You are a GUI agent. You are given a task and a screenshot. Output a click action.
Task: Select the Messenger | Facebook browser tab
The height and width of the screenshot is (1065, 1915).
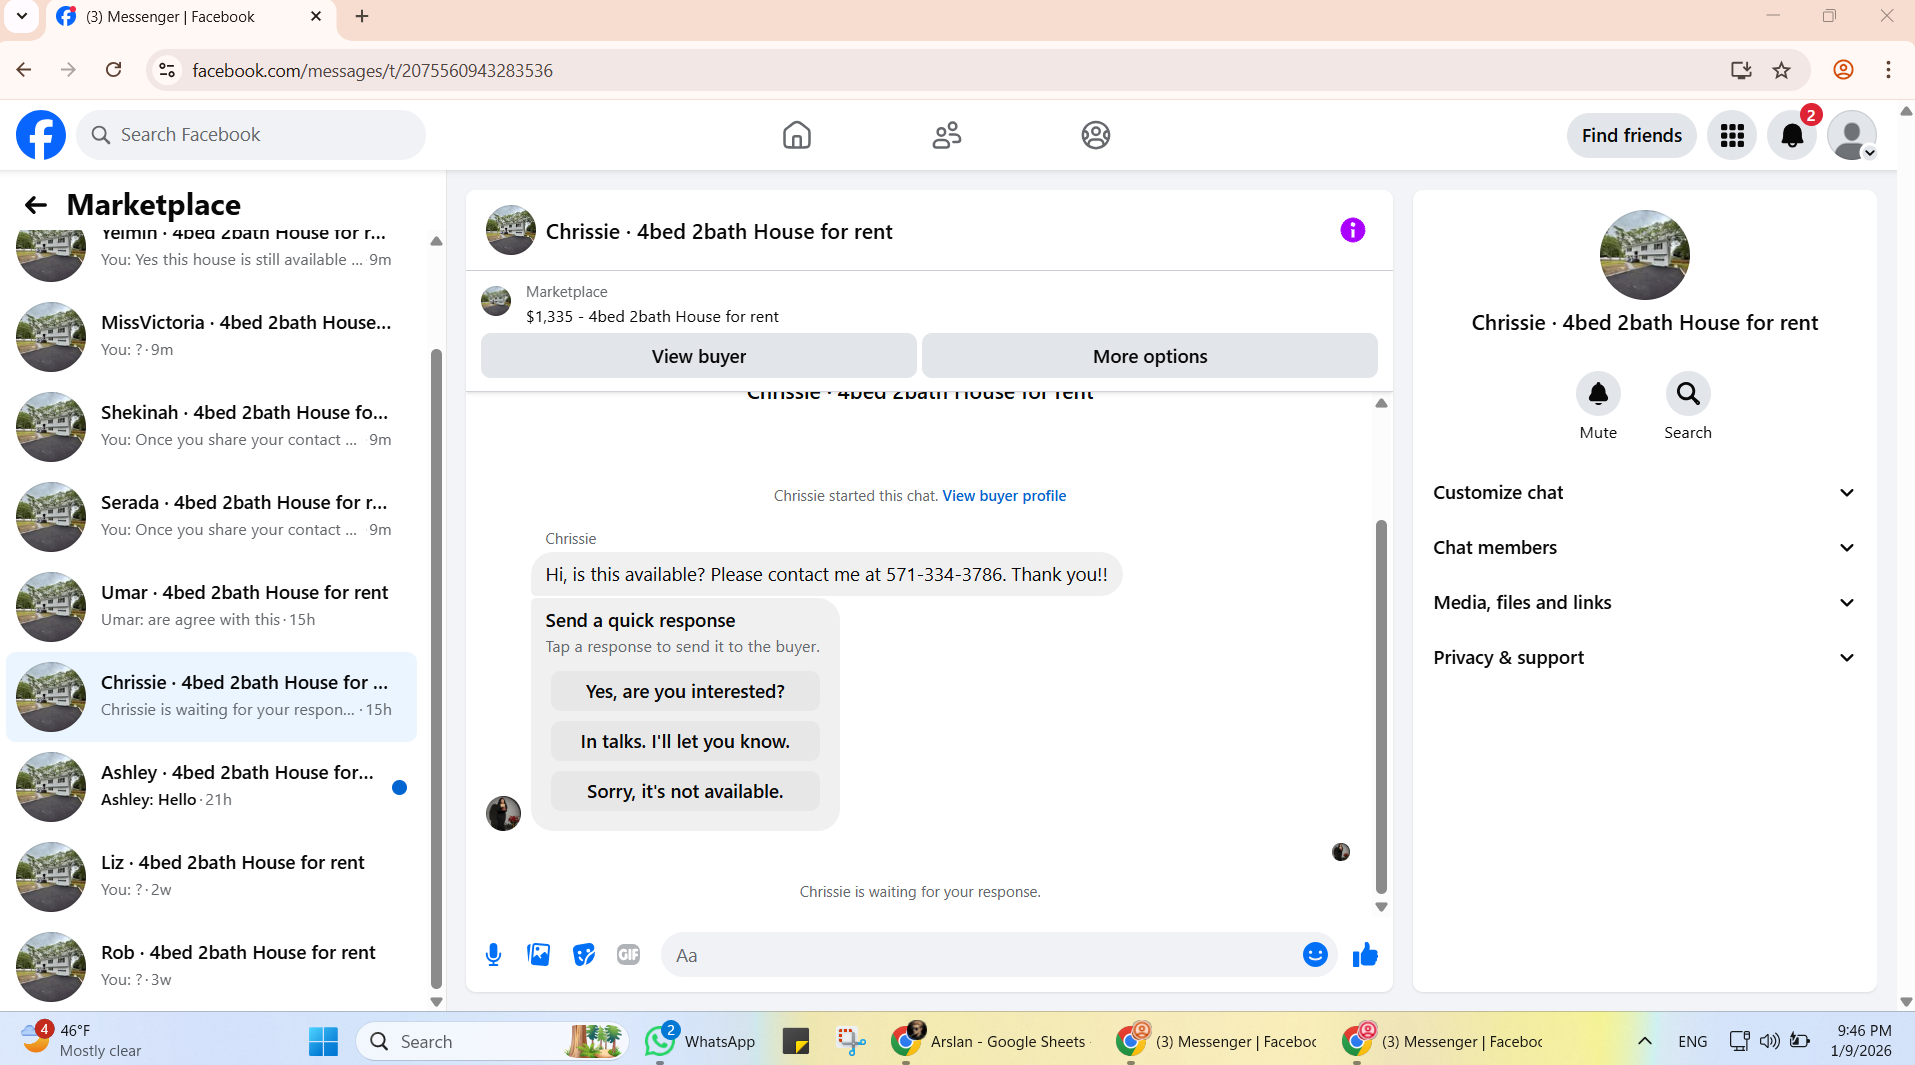click(190, 17)
